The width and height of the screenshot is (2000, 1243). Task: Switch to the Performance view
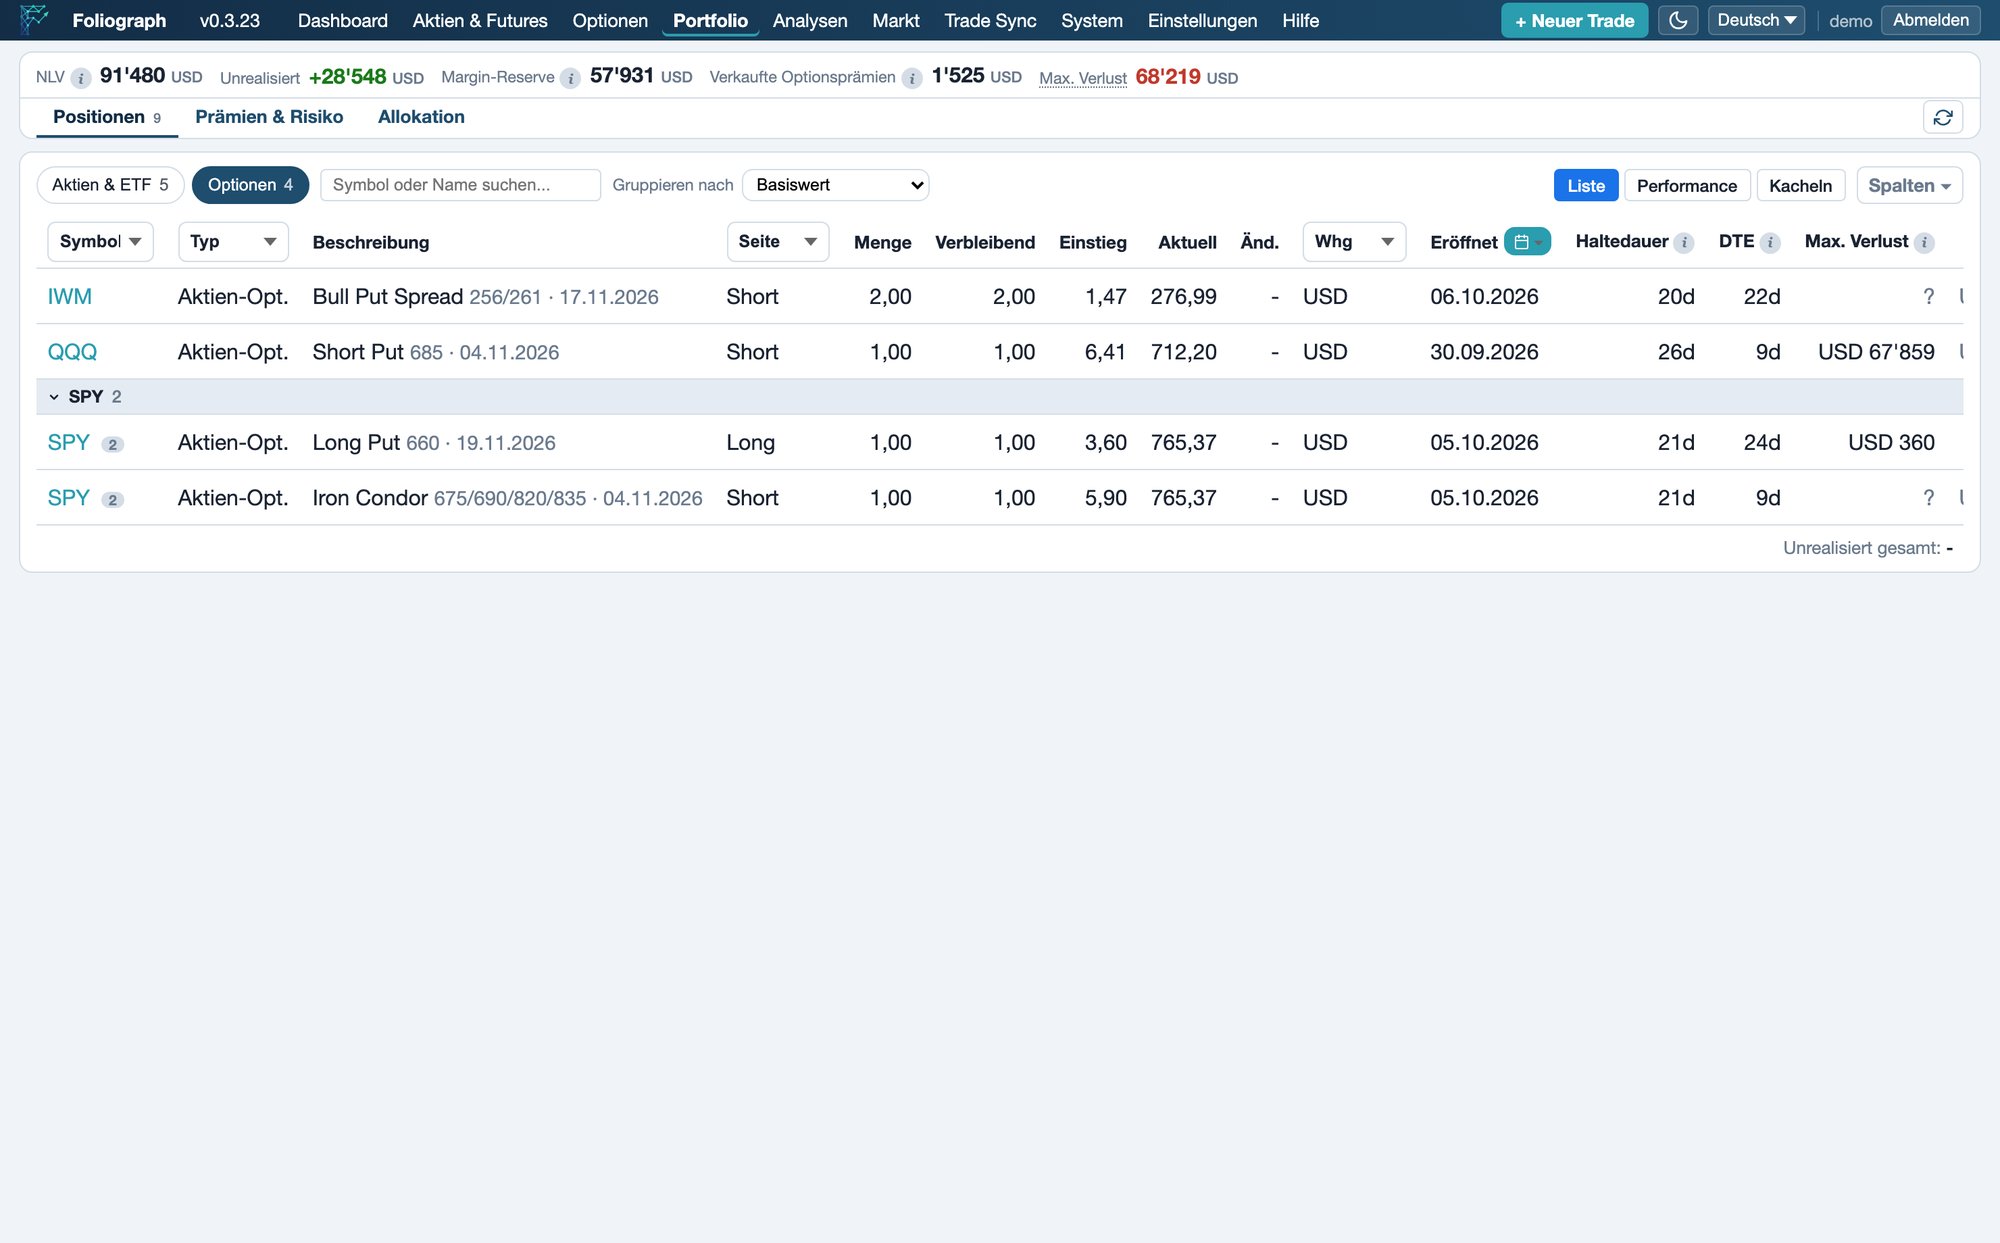[1686, 185]
